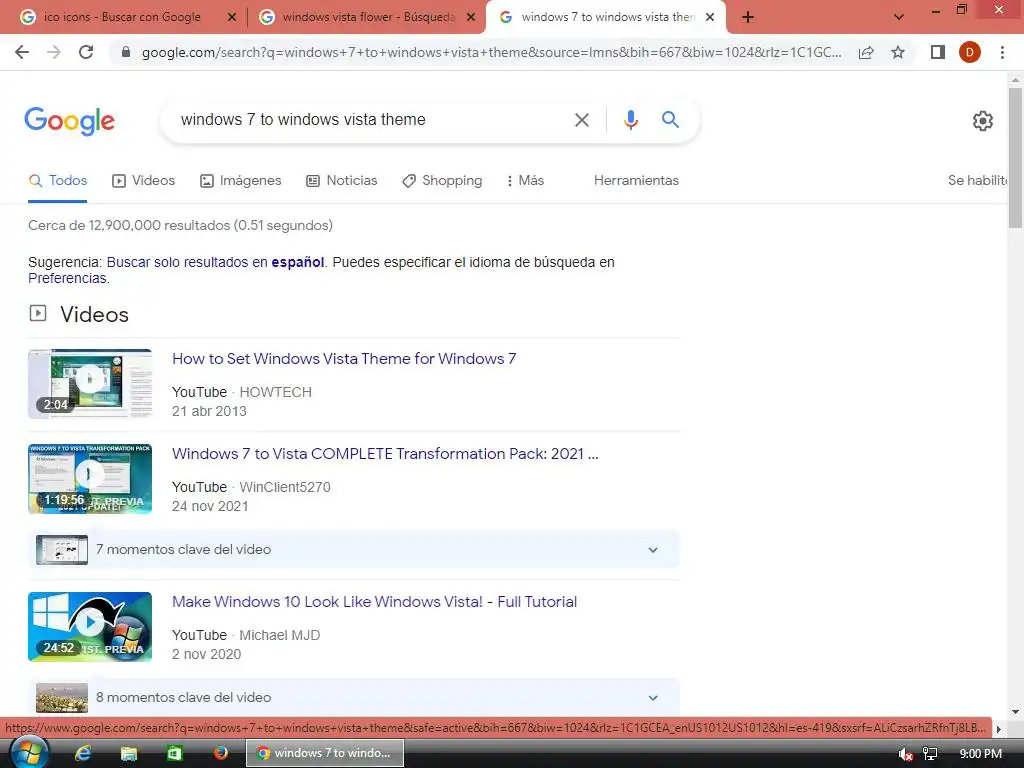Click the network tray icon
The height and width of the screenshot is (768, 1024).
click(x=930, y=754)
